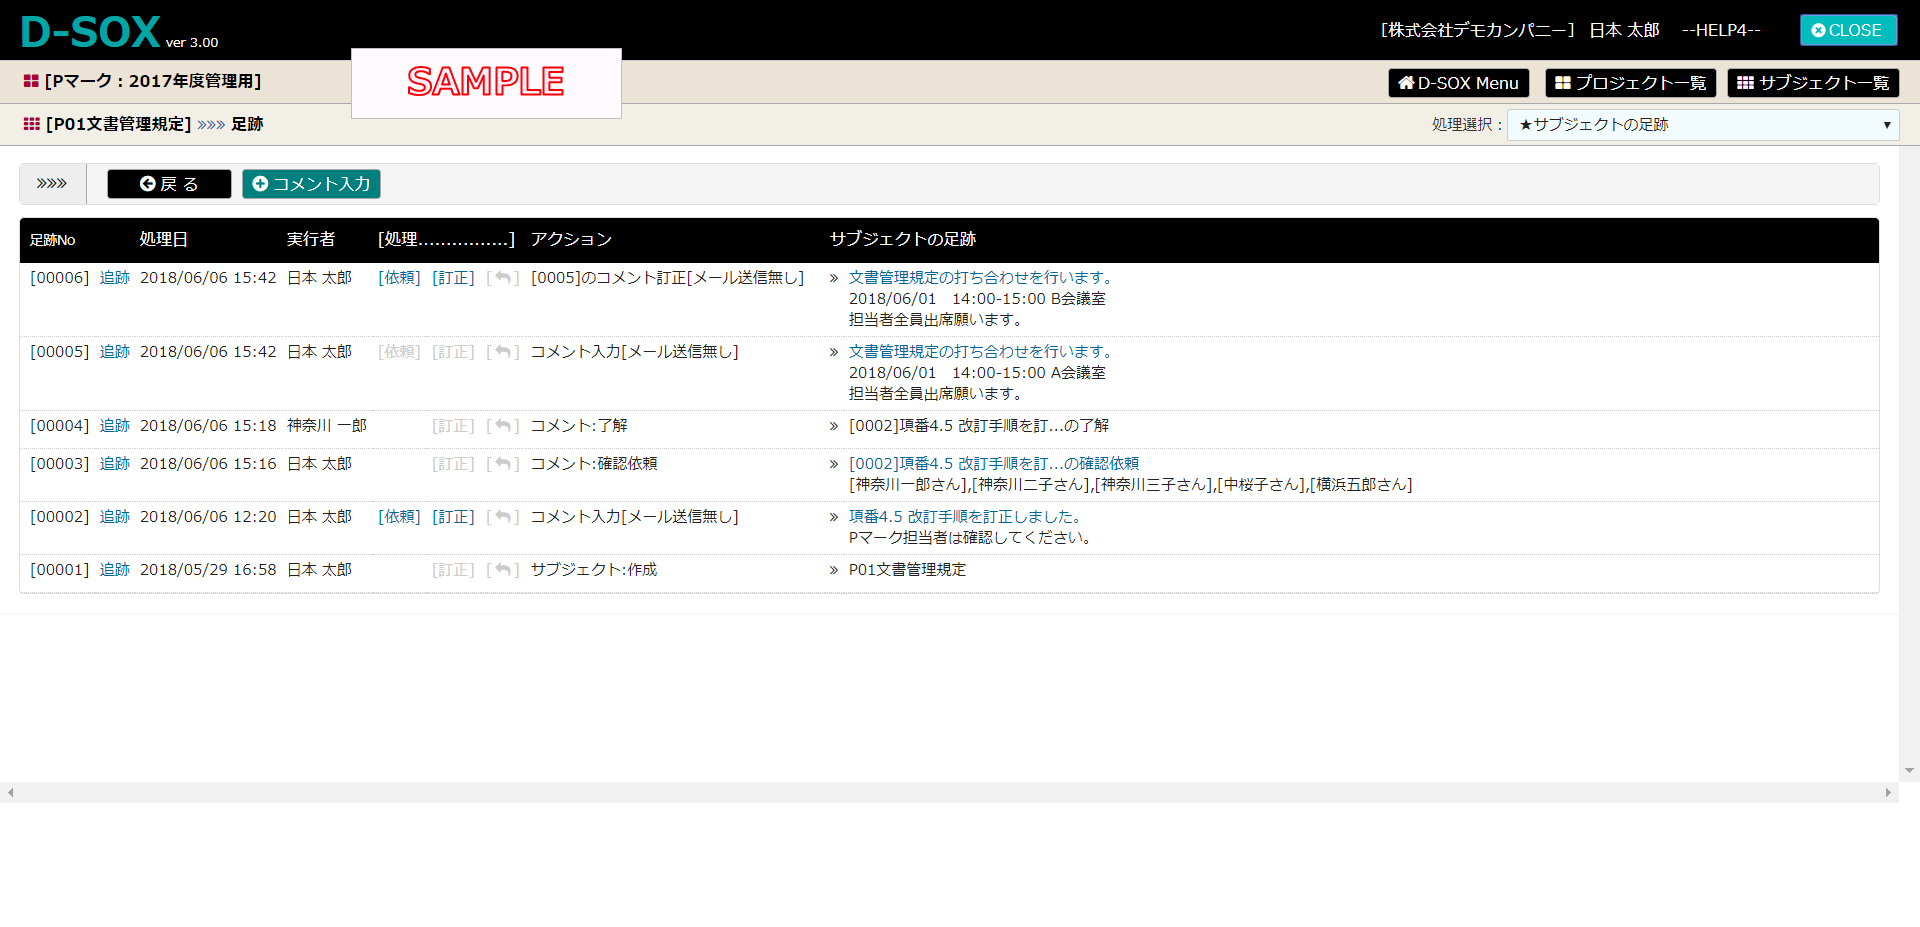Click the »»» chevrons in the toolbar
The width and height of the screenshot is (1920, 927).
tap(52, 184)
